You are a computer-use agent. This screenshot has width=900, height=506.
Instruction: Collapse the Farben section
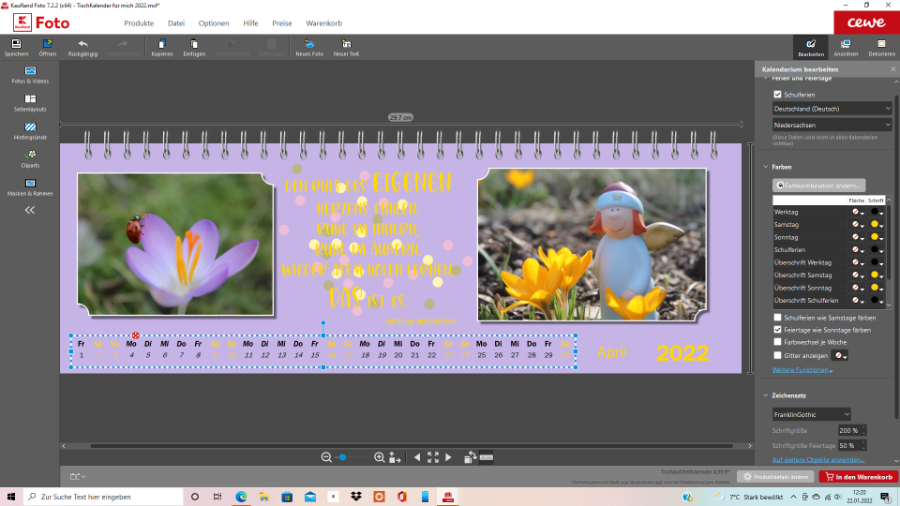[x=765, y=167]
